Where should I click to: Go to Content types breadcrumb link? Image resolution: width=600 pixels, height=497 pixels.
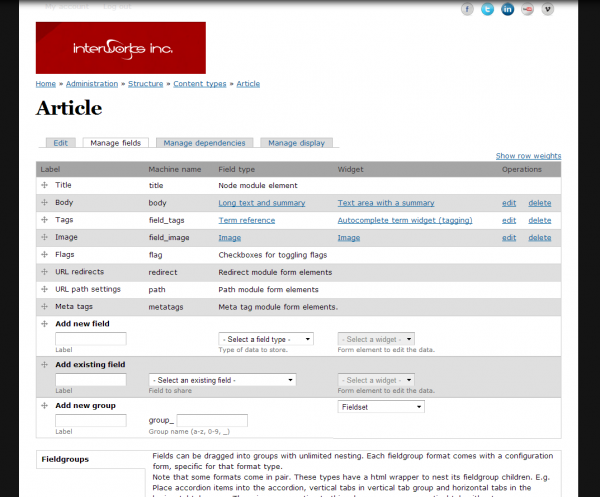pyautogui.click(x=200, y=84)
